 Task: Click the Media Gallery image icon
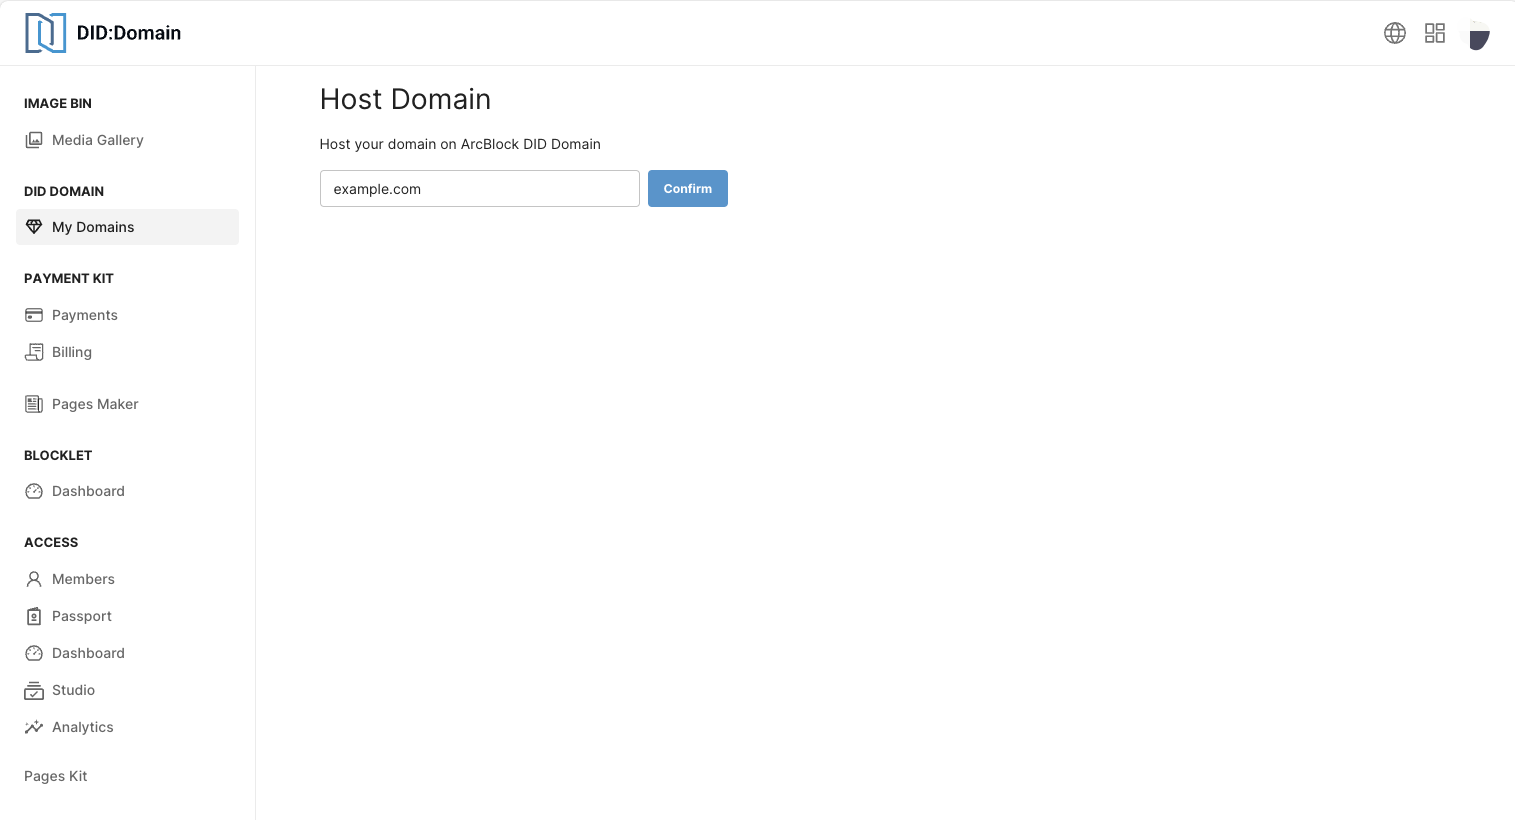[x=34, y=140]
